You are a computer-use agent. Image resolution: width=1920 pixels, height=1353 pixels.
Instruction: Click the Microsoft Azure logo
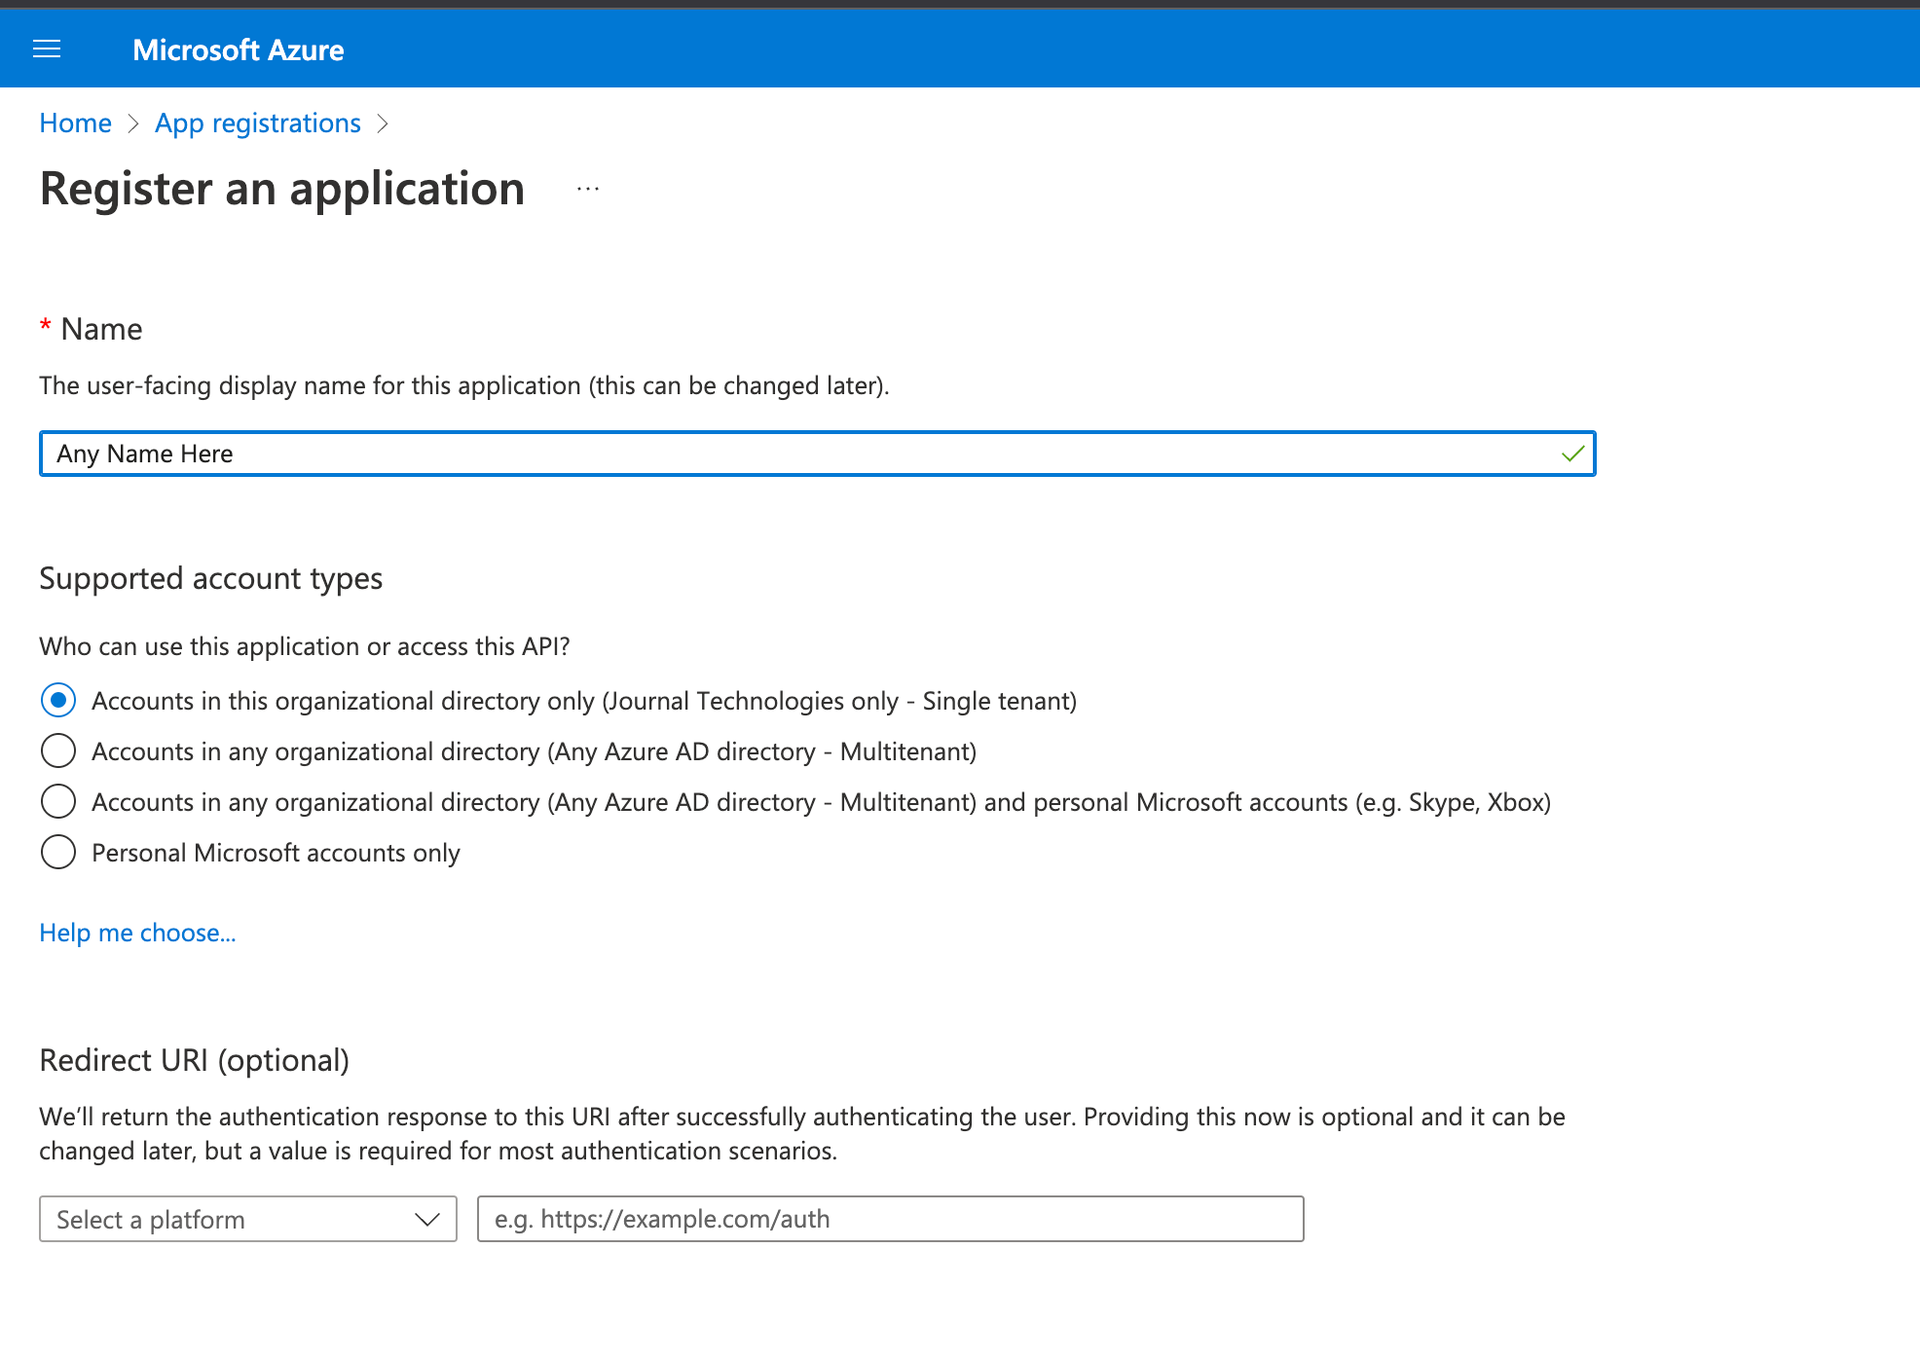[237, 49]
